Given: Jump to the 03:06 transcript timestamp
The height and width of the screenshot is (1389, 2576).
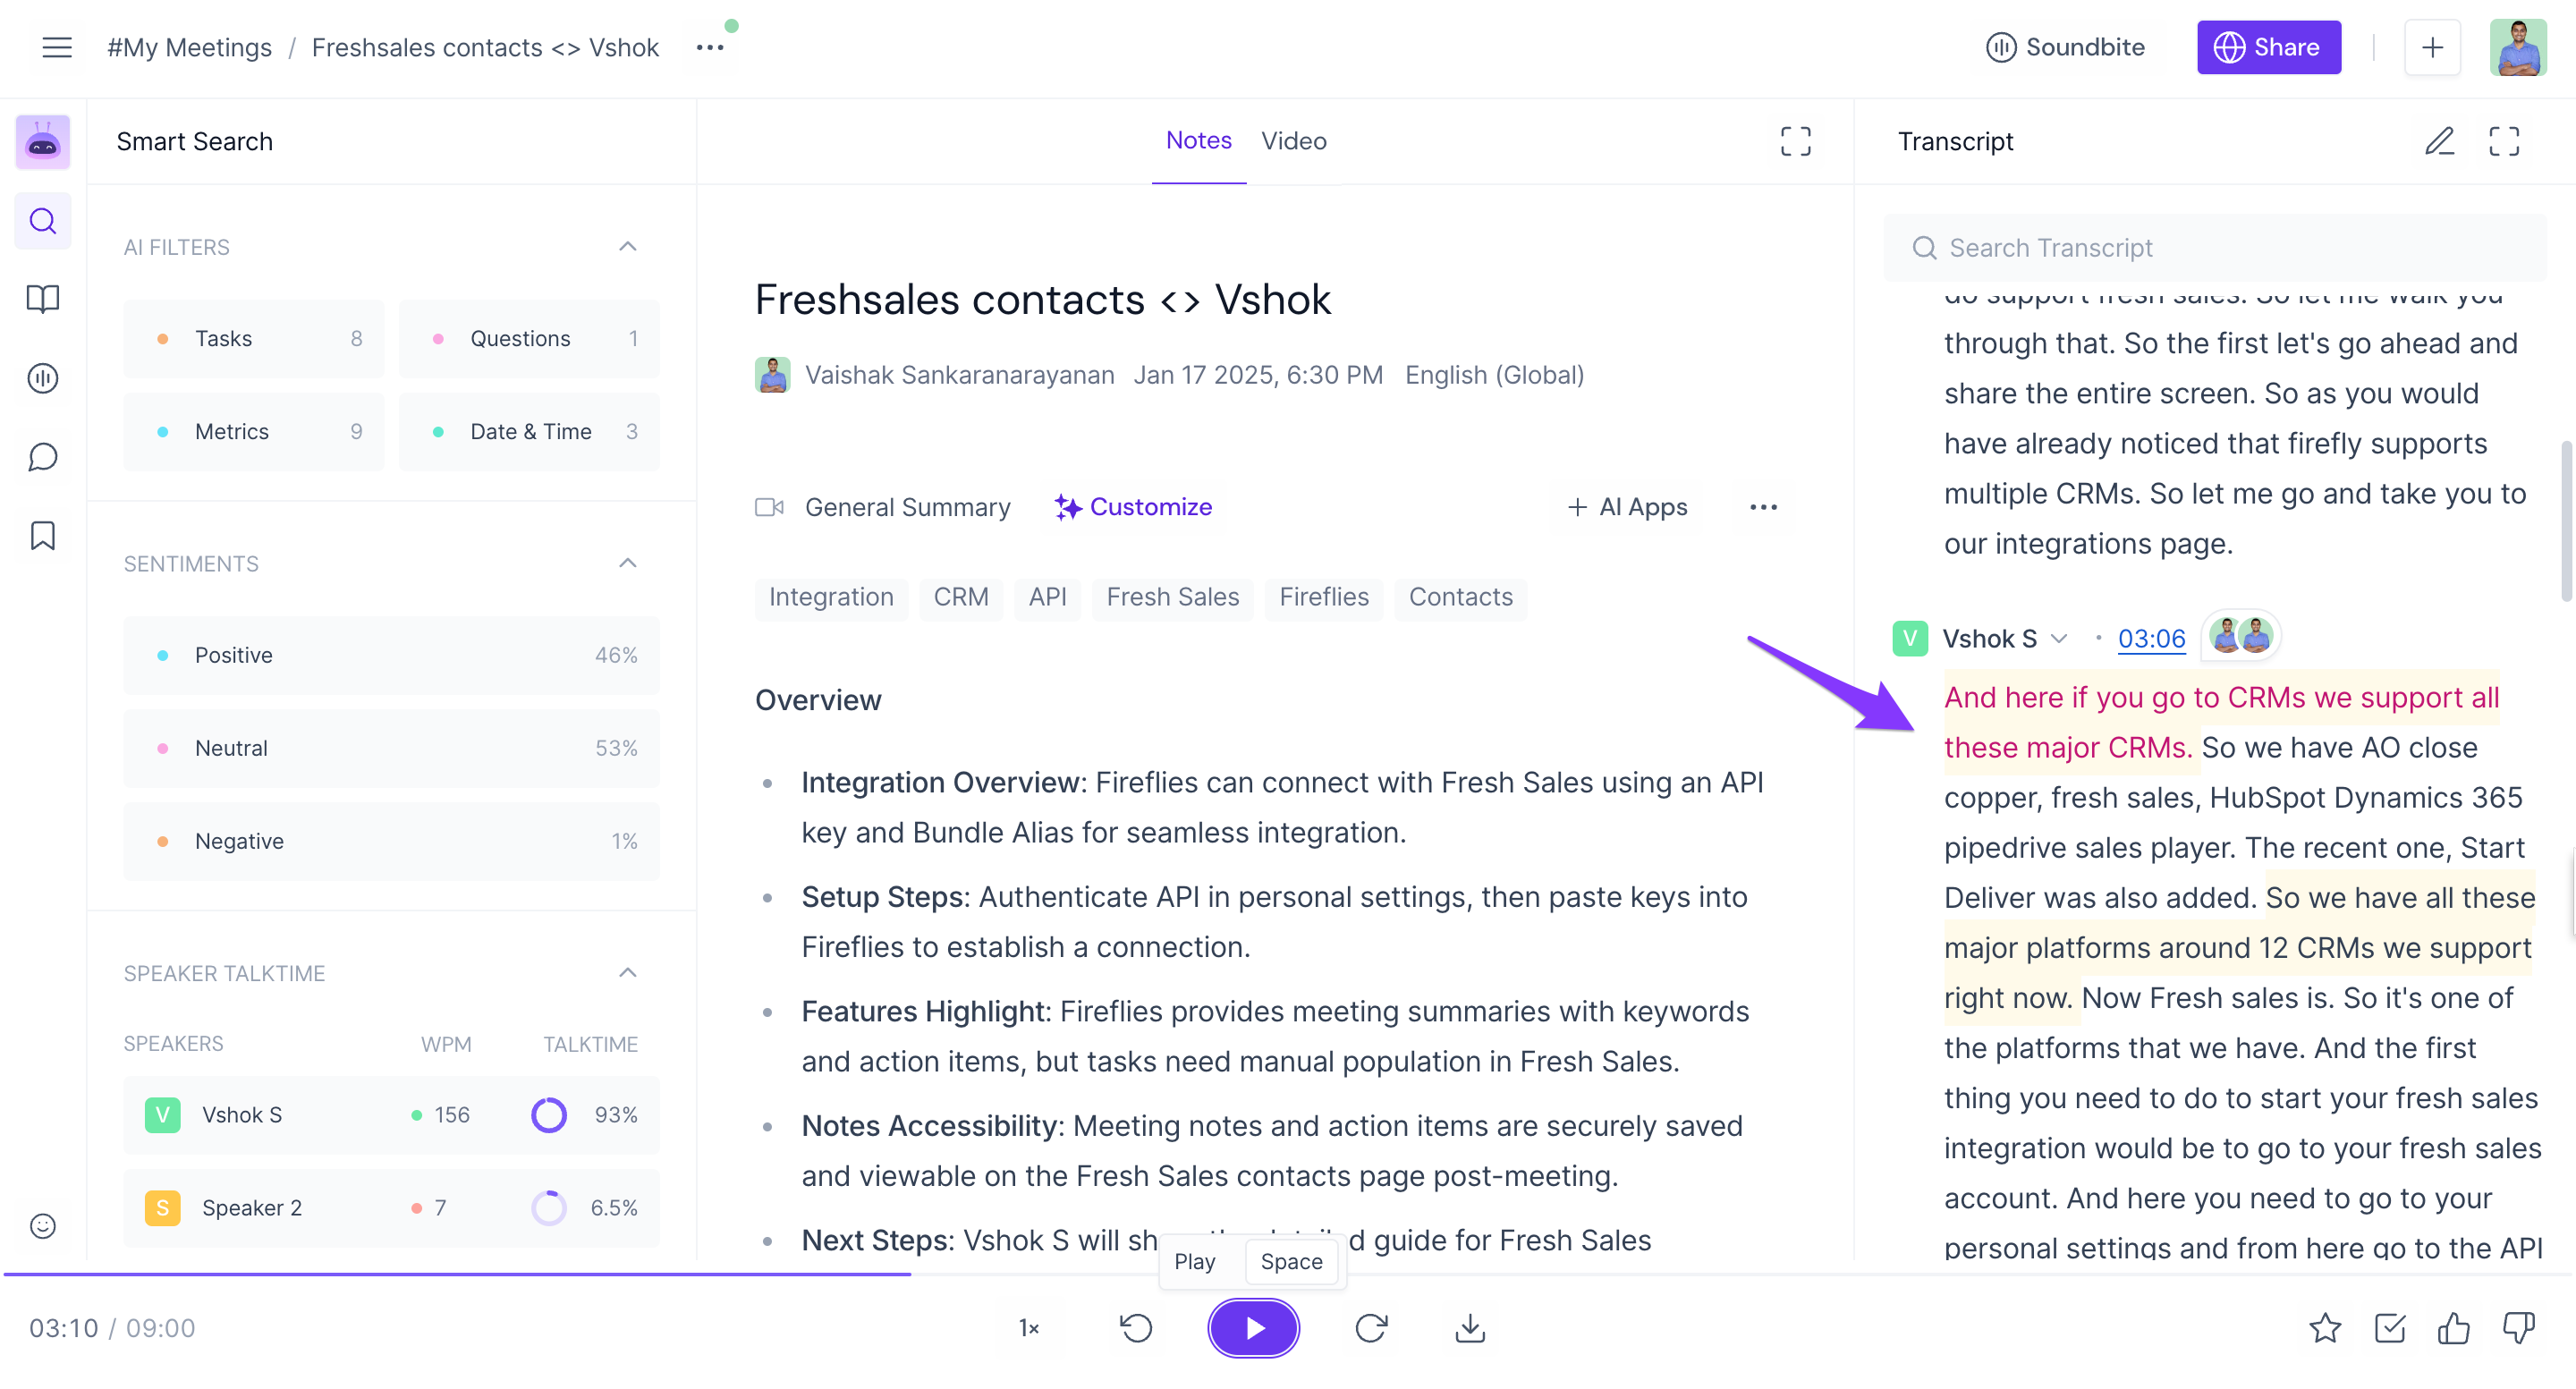Looking at the screenshot, I should (2151, 638).
